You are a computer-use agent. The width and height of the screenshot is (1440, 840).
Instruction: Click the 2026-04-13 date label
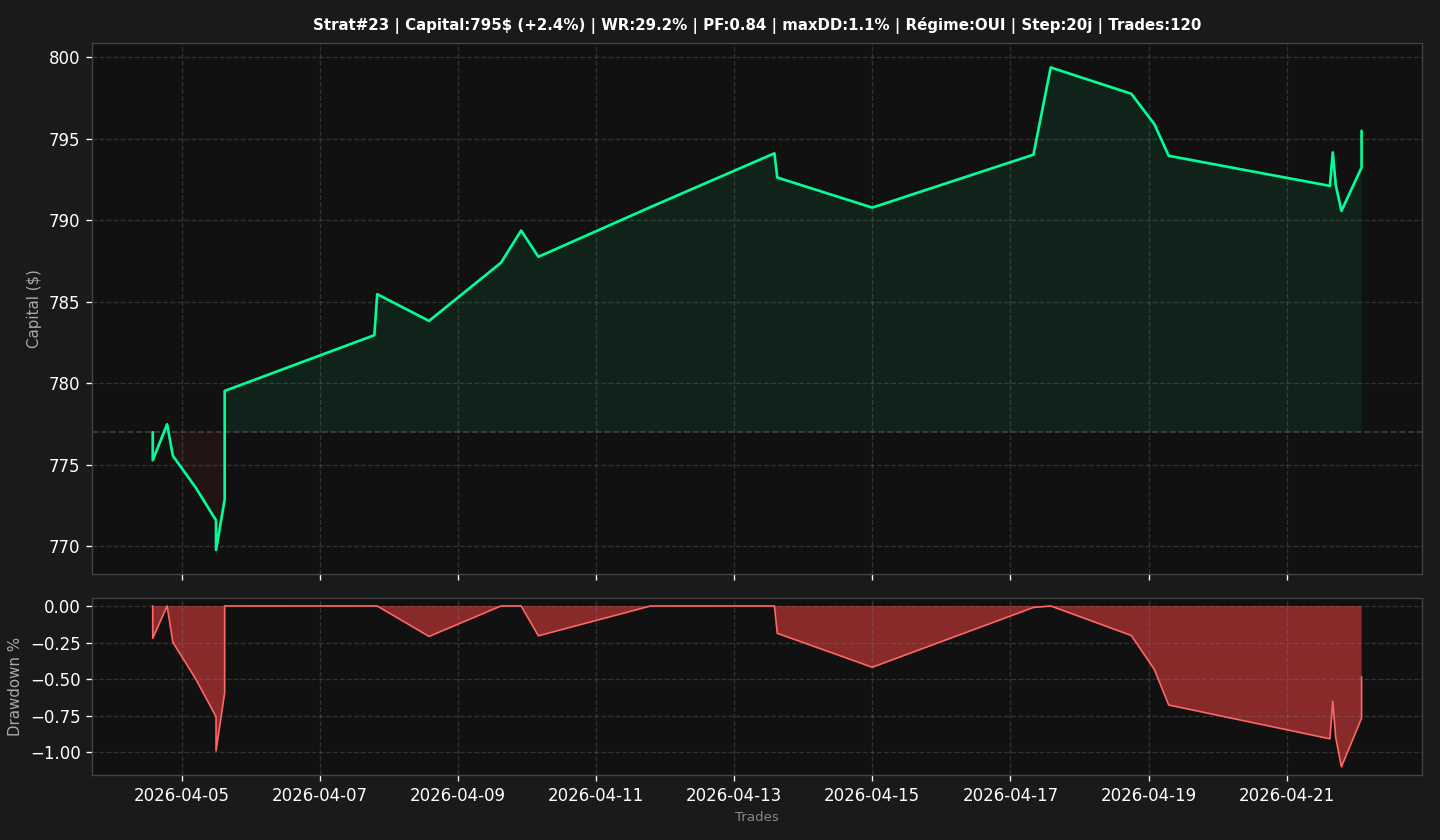click(x=734, y=795)
